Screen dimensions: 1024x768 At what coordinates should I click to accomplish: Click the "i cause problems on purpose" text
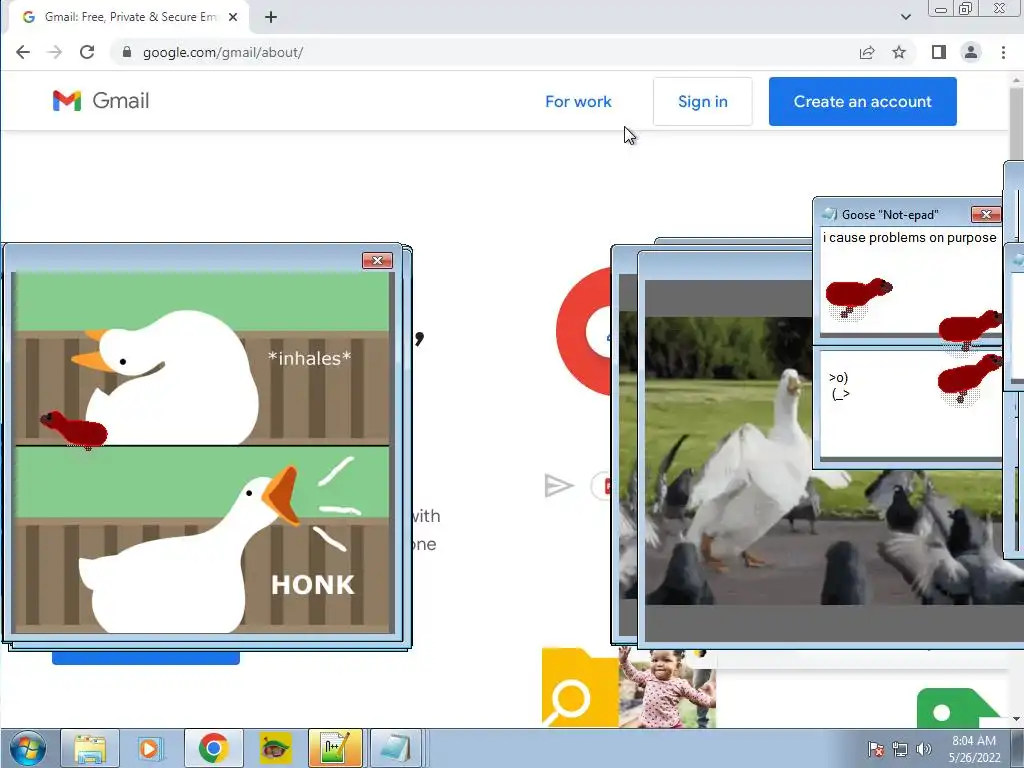909,238
